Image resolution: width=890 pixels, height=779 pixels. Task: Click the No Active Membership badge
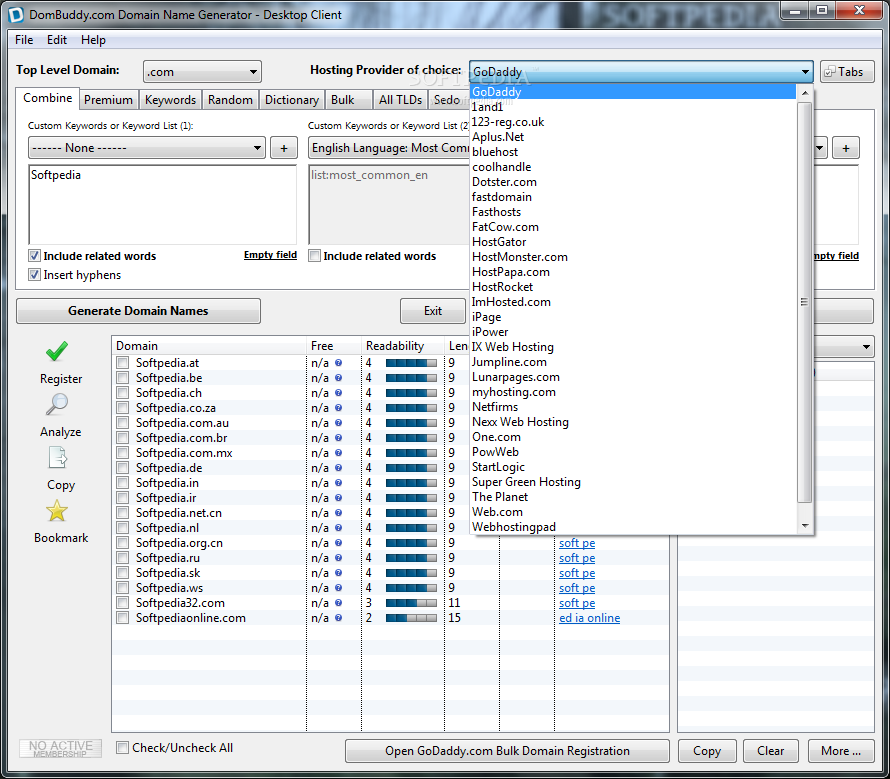[x=61, y=748]
